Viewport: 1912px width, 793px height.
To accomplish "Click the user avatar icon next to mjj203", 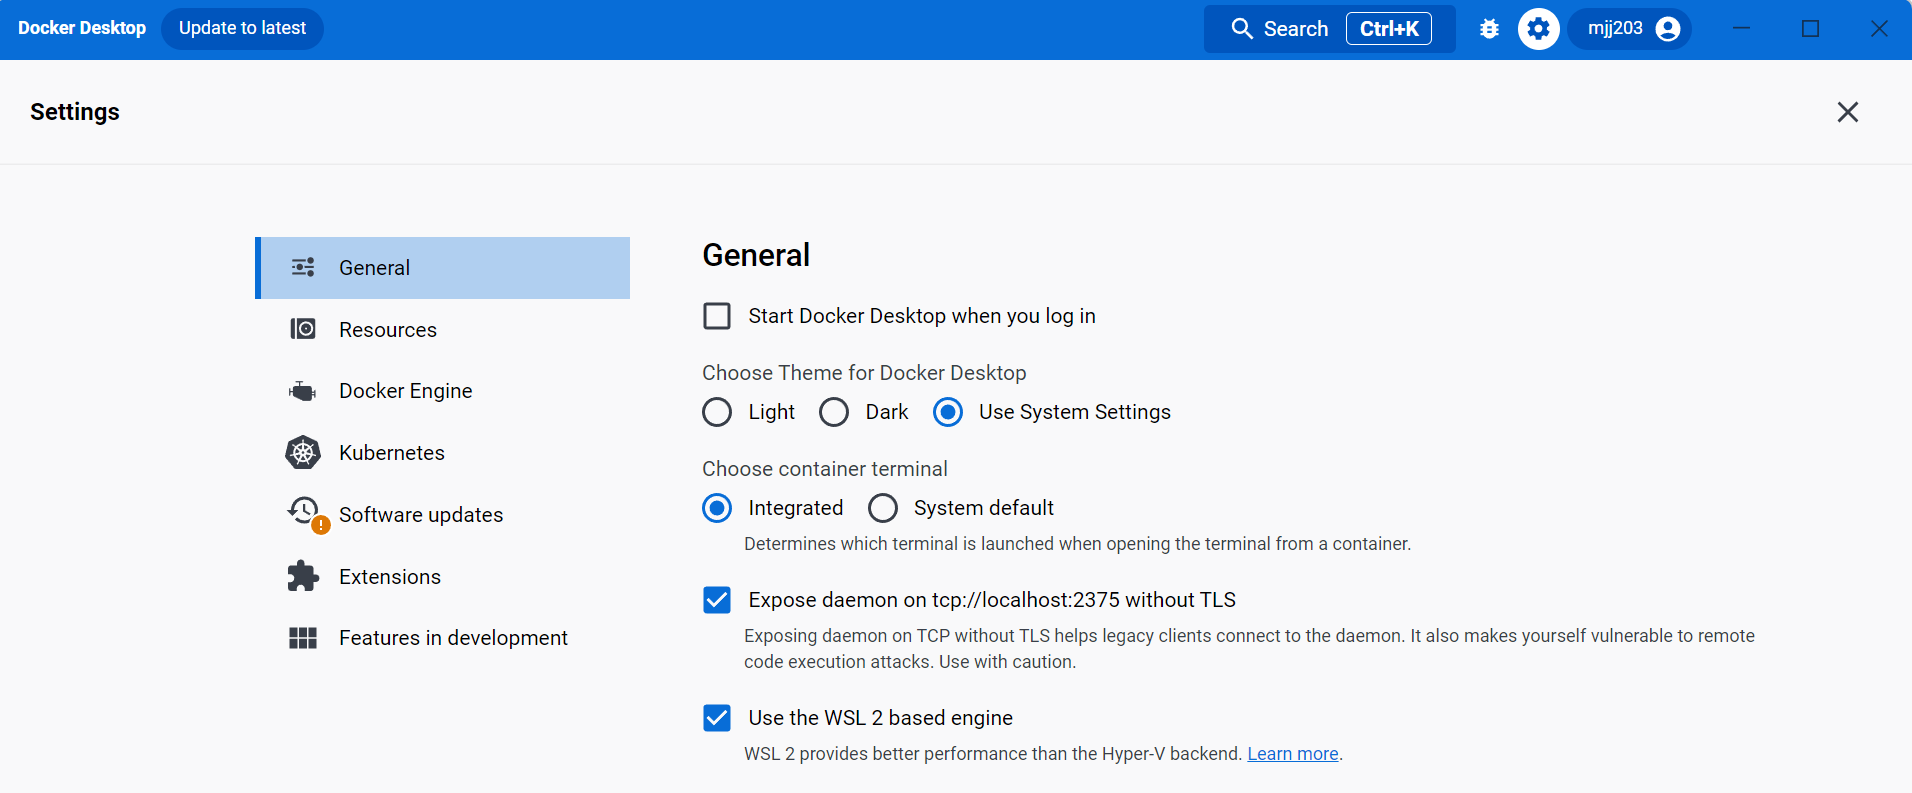I will pos(1668,29).
